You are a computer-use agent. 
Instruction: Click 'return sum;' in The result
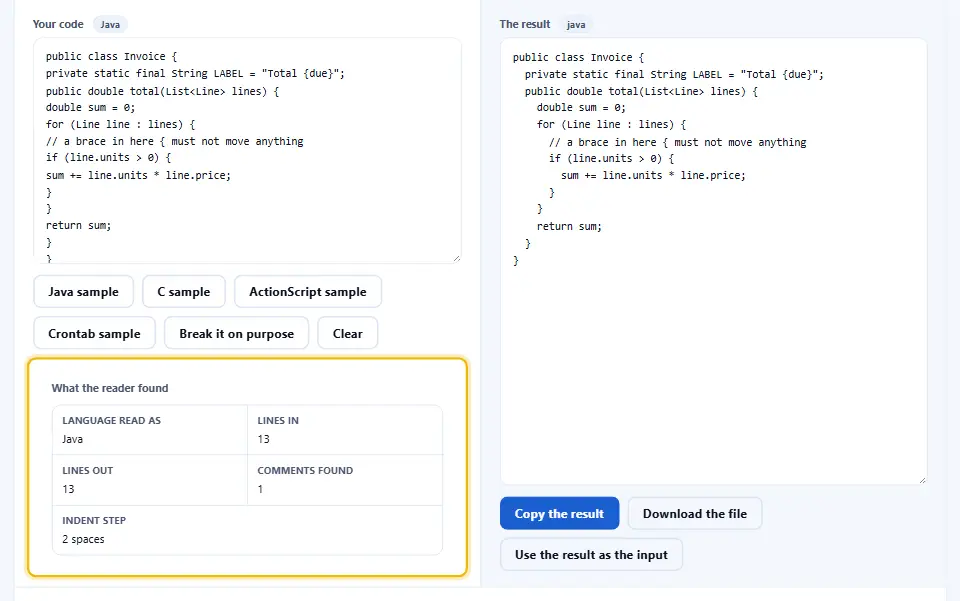pyautogui.click(x=569, y=226)
